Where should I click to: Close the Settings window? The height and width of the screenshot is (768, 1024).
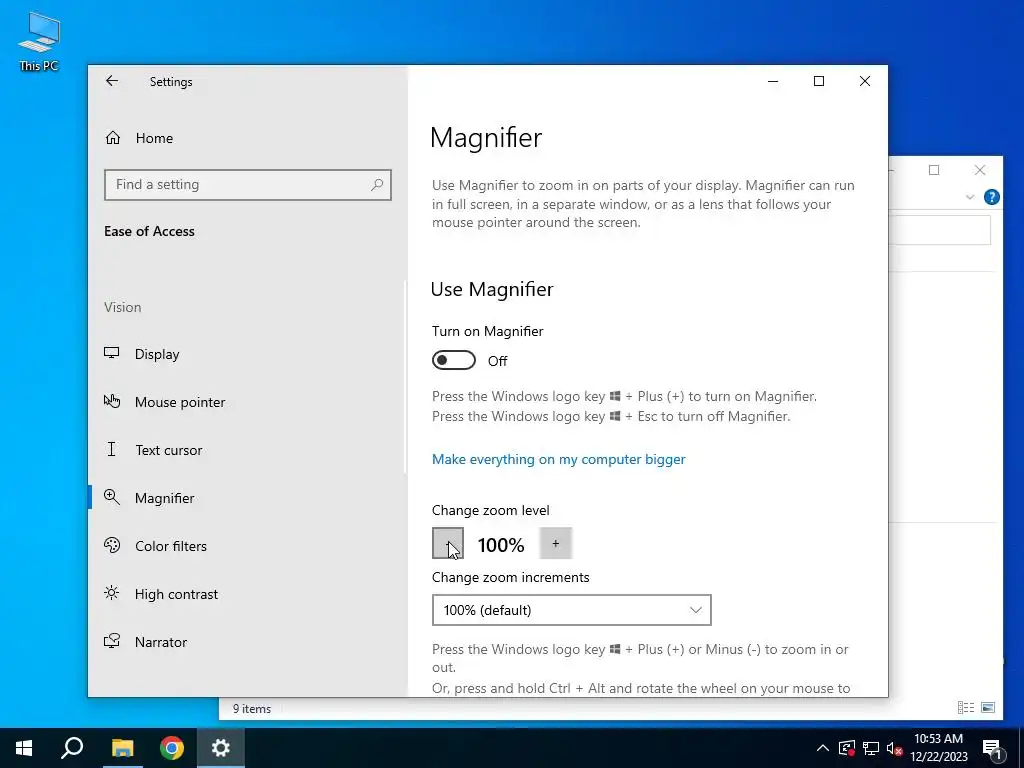tap(865, 81)
